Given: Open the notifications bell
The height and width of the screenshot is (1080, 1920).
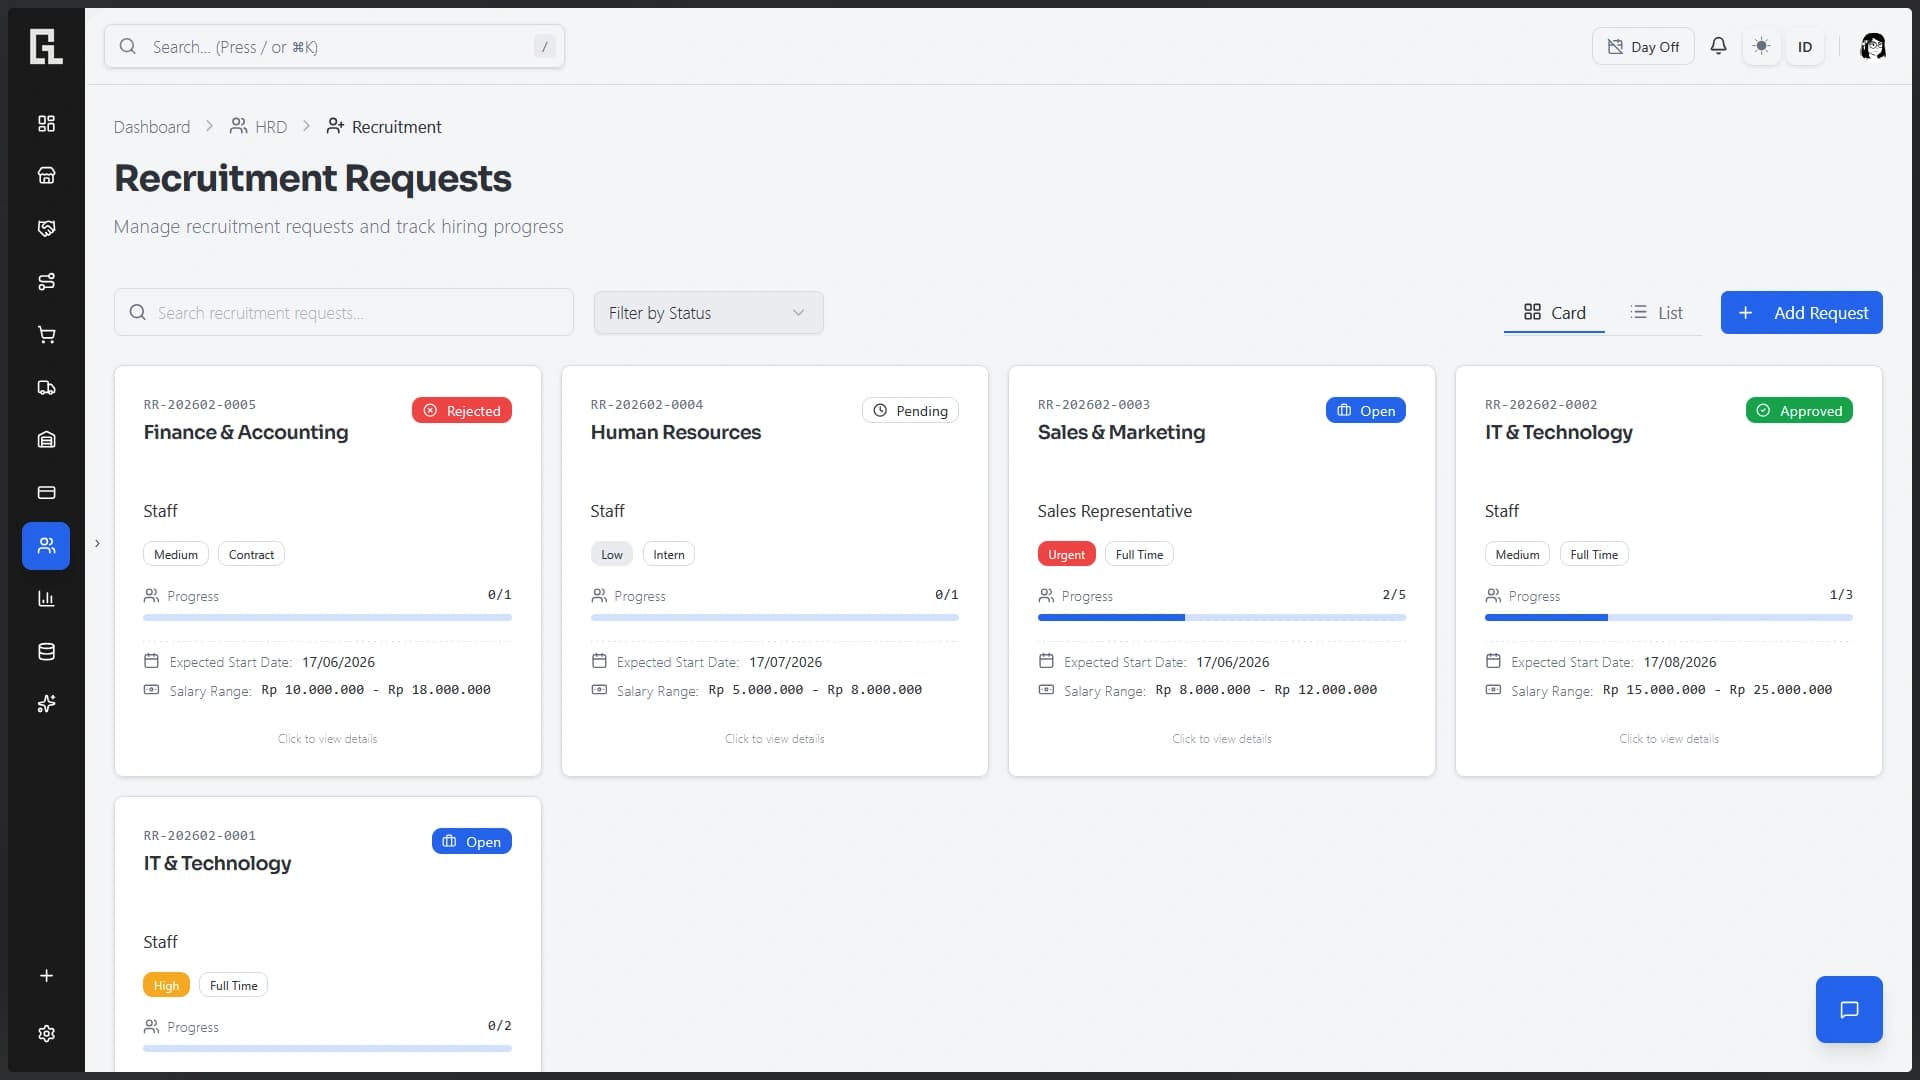Looking at the screenshot, I should (x=1718, y=46).
